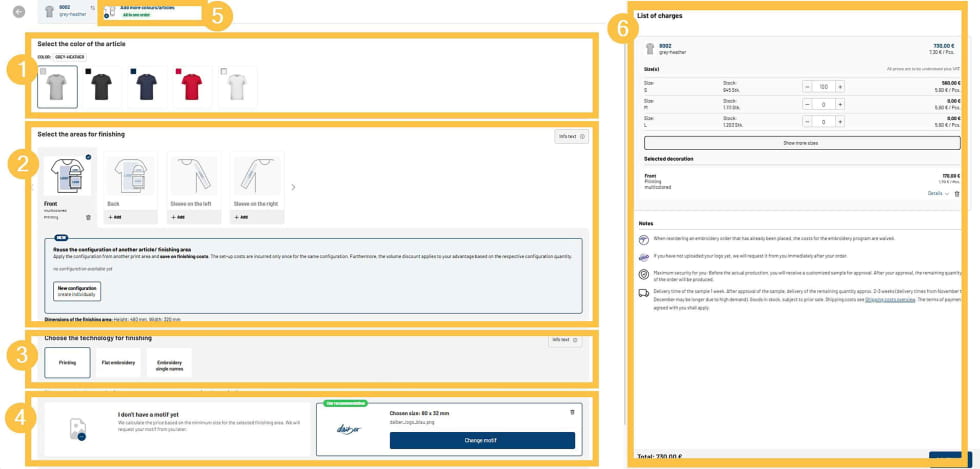Screen dimensions: 980x469
Task: Click the delivery truck note icon
Action: coord(644,293)
